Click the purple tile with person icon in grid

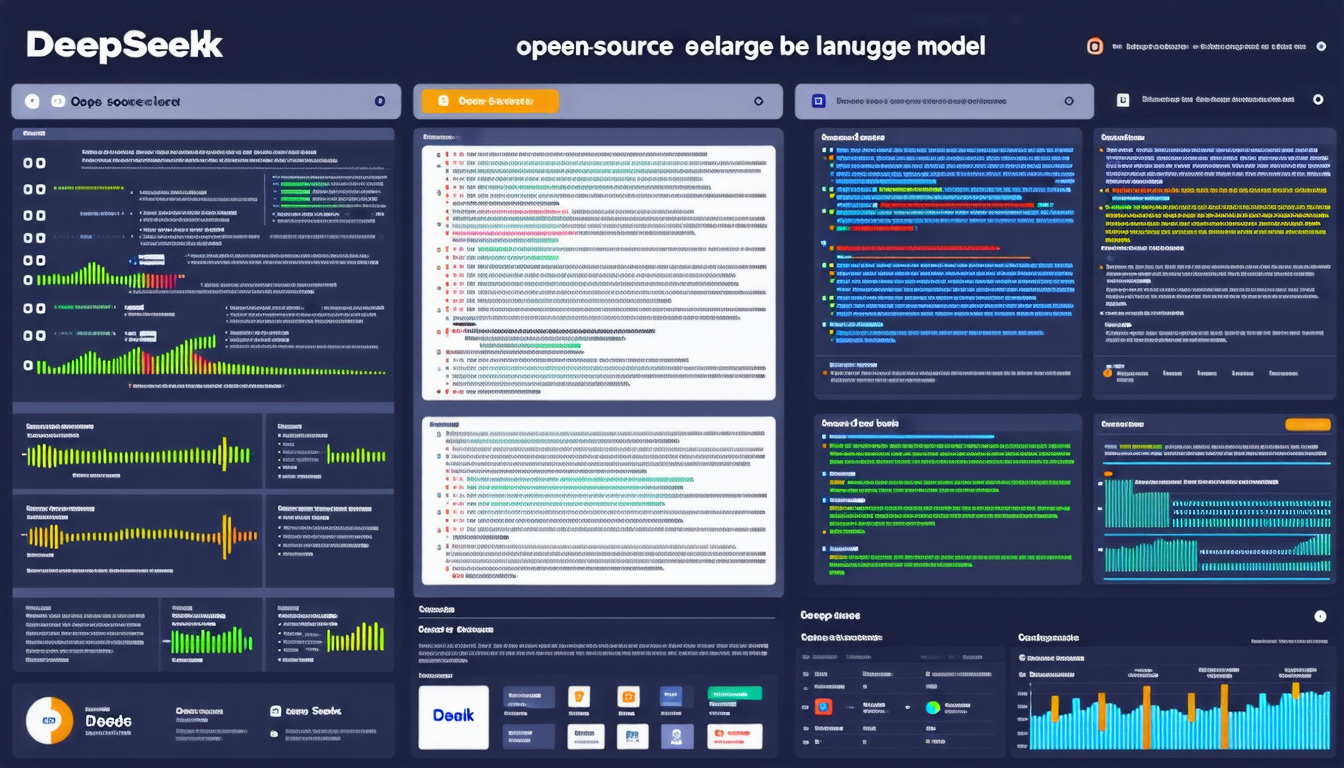pyautogui.click(x=677, y=737)
